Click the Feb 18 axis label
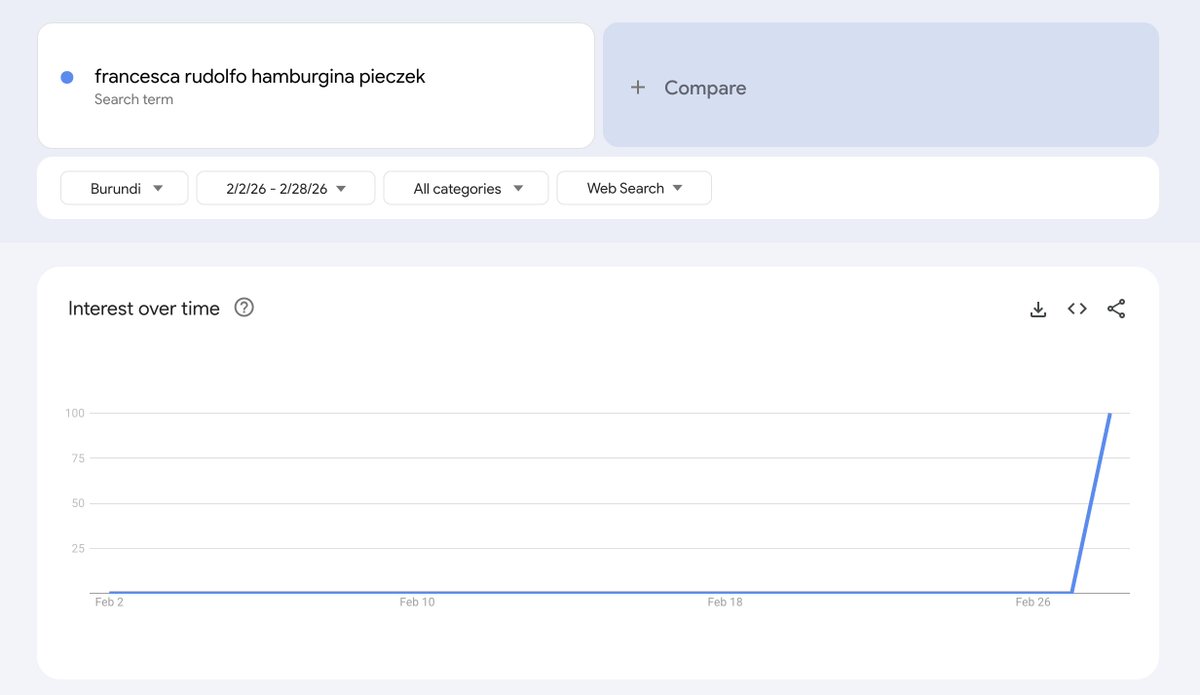The height and width of the screenshot is (695, 1200). 725,602
